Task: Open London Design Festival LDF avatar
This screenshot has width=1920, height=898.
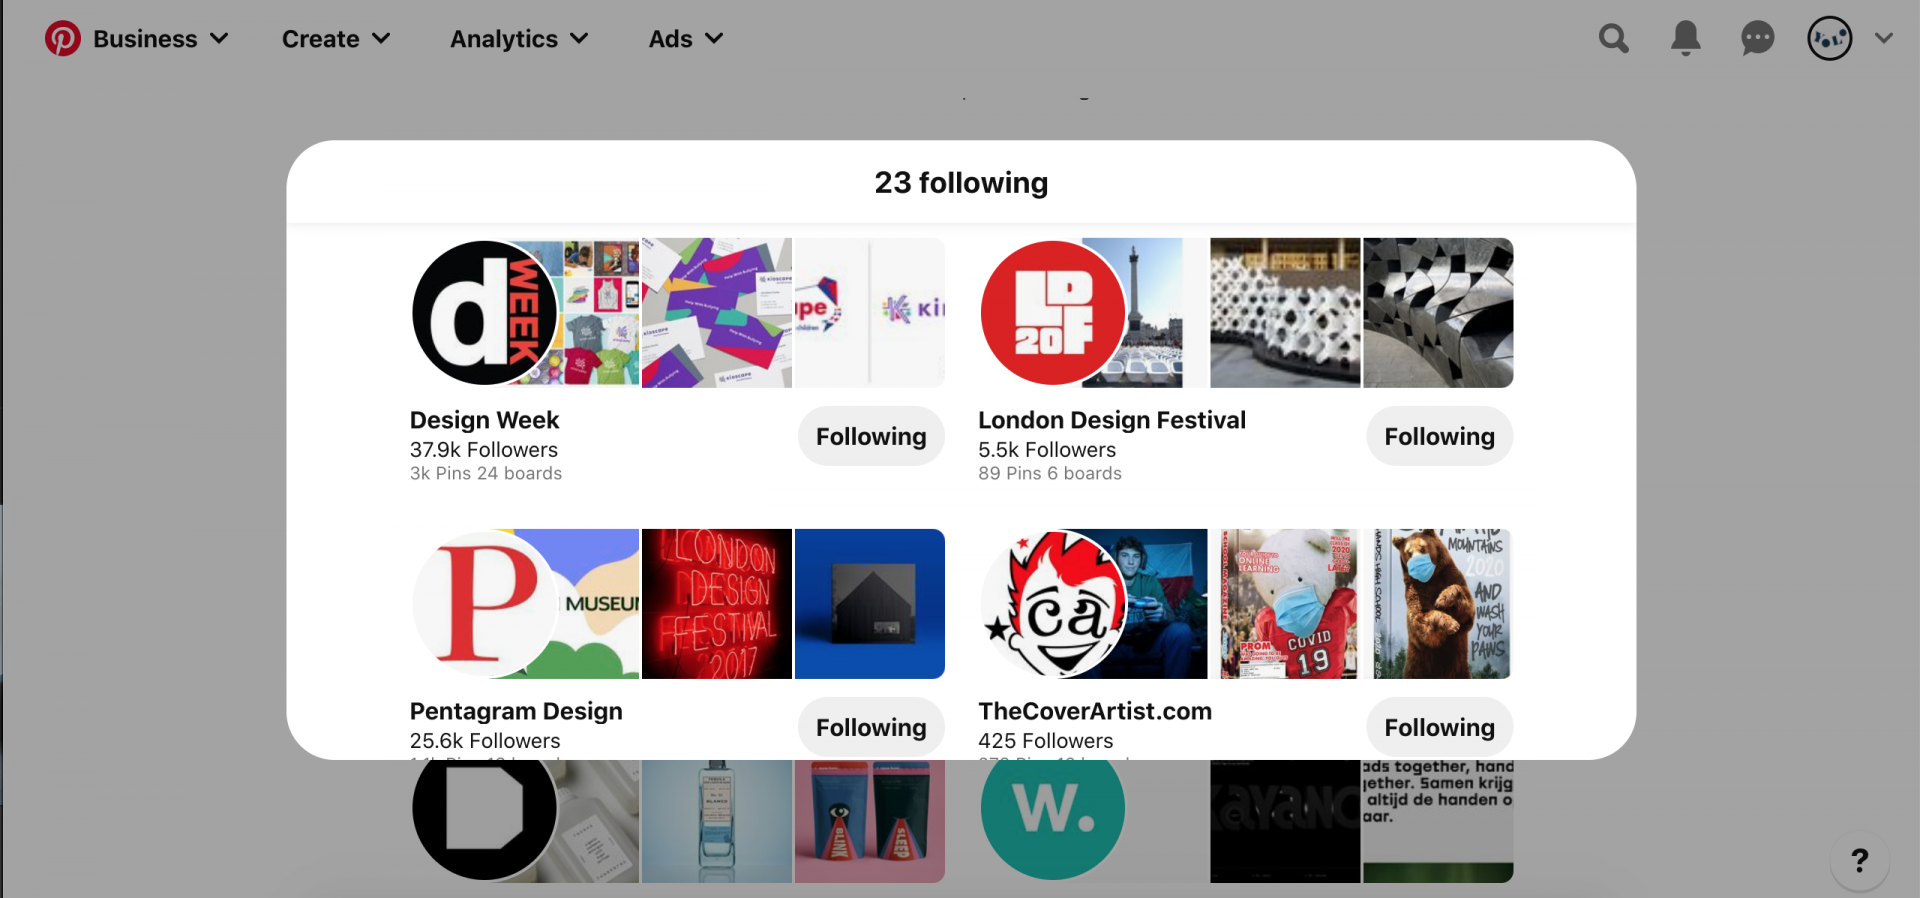Action: 1053,313
